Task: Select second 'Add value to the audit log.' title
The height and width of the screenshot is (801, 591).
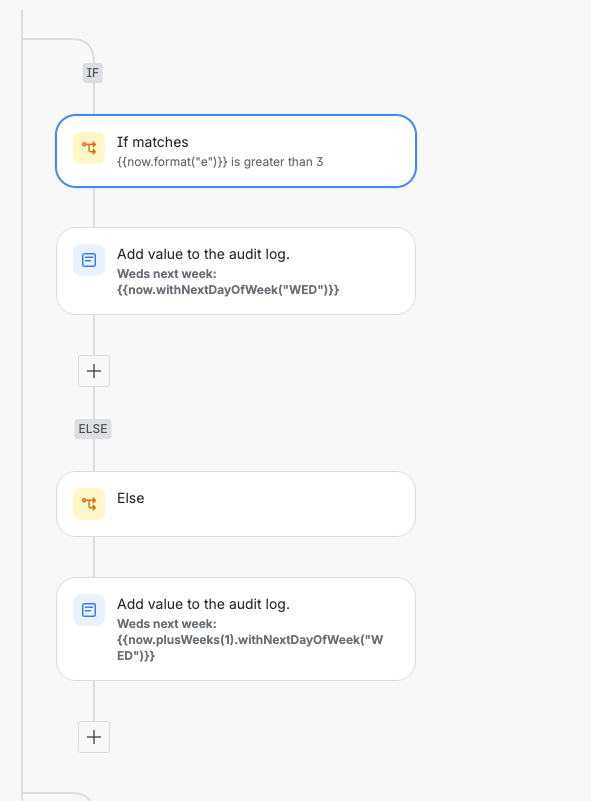Action: pyautogui.click(x=203, y=604)
